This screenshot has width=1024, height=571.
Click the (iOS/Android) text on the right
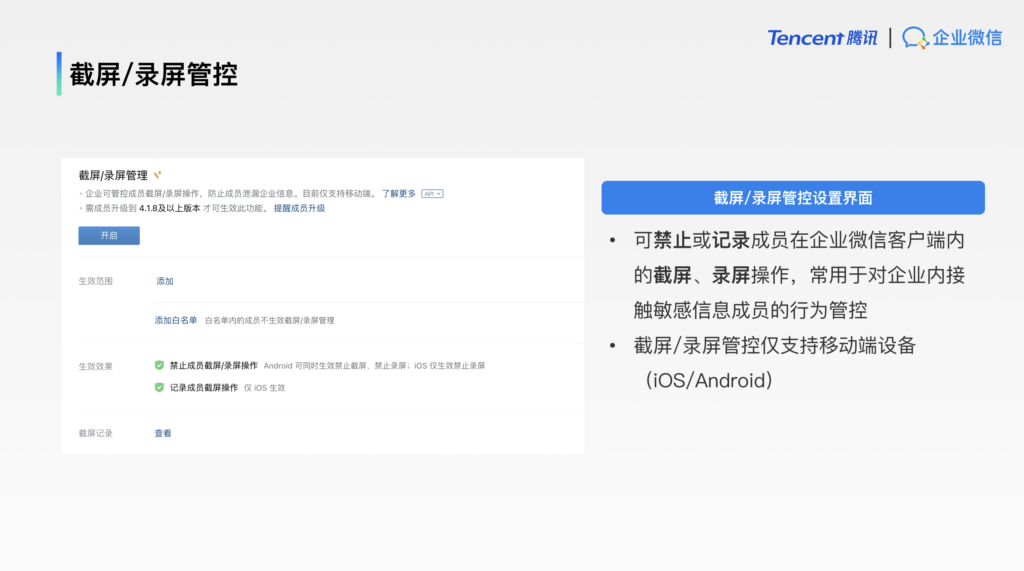click(x=709, y=380)
